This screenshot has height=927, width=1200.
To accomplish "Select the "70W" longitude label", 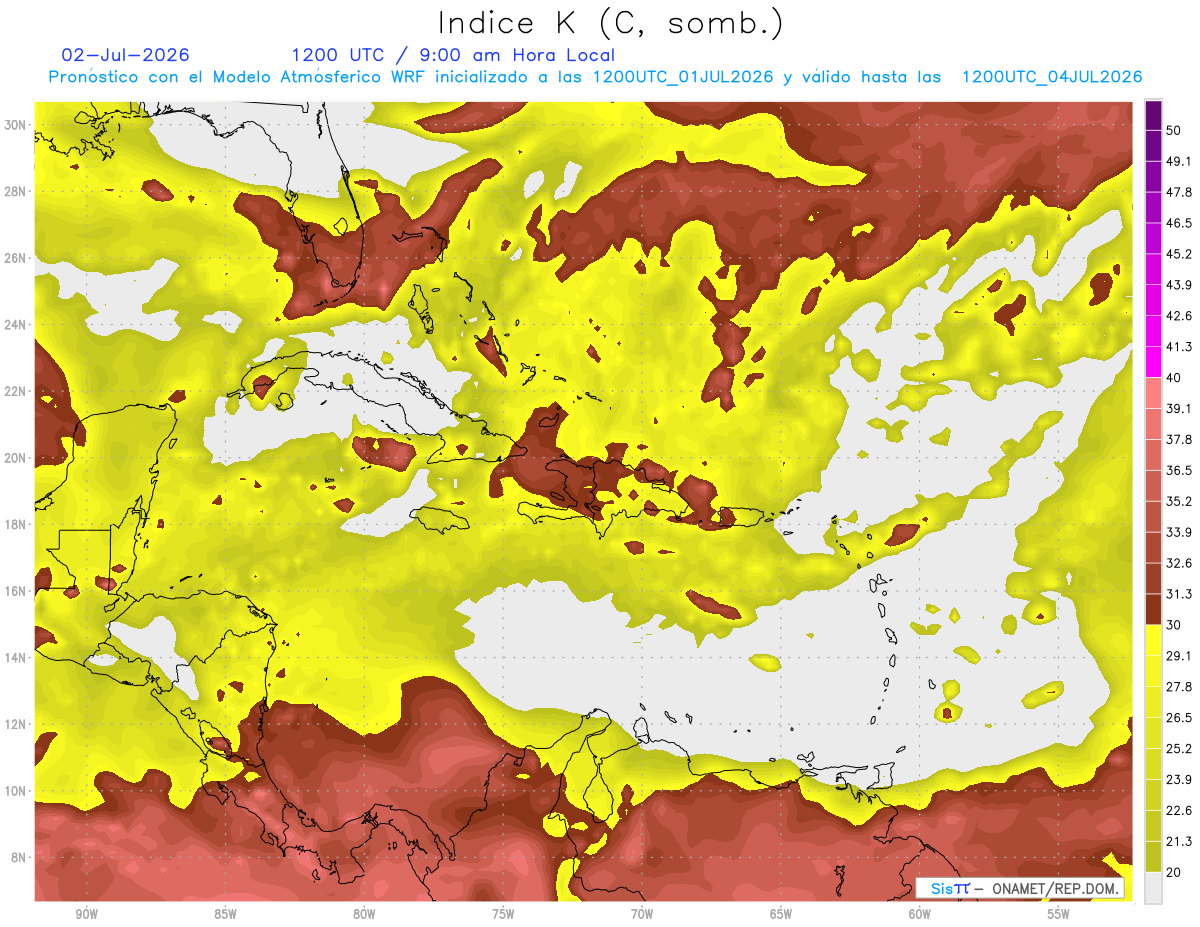I will [642, 915].
